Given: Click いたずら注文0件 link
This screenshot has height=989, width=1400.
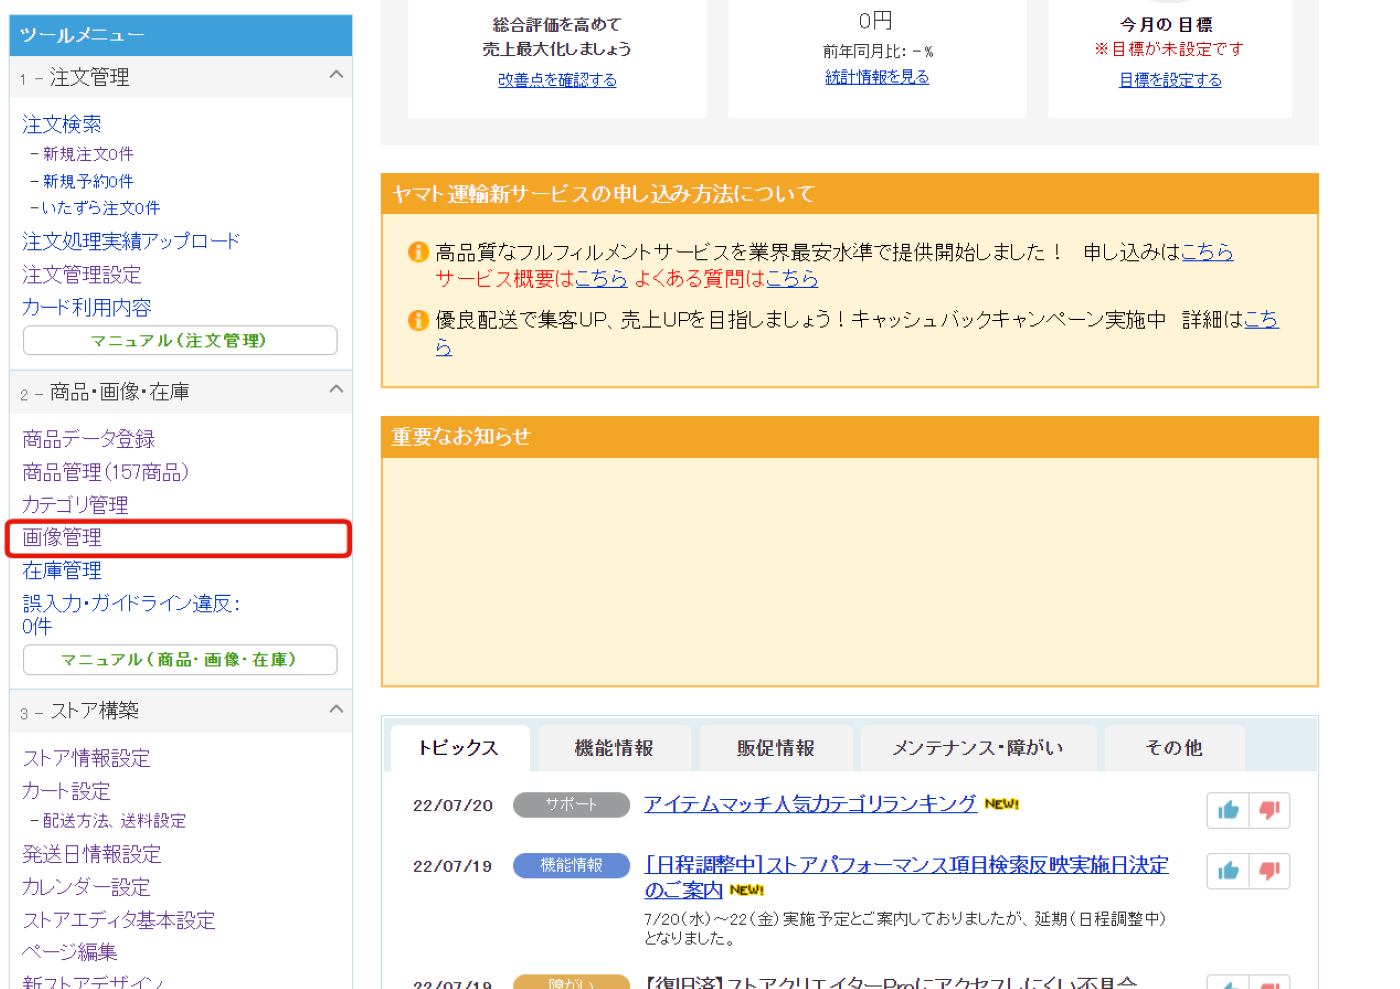Looking at the screenshot, I should click(x=101, y=208).
